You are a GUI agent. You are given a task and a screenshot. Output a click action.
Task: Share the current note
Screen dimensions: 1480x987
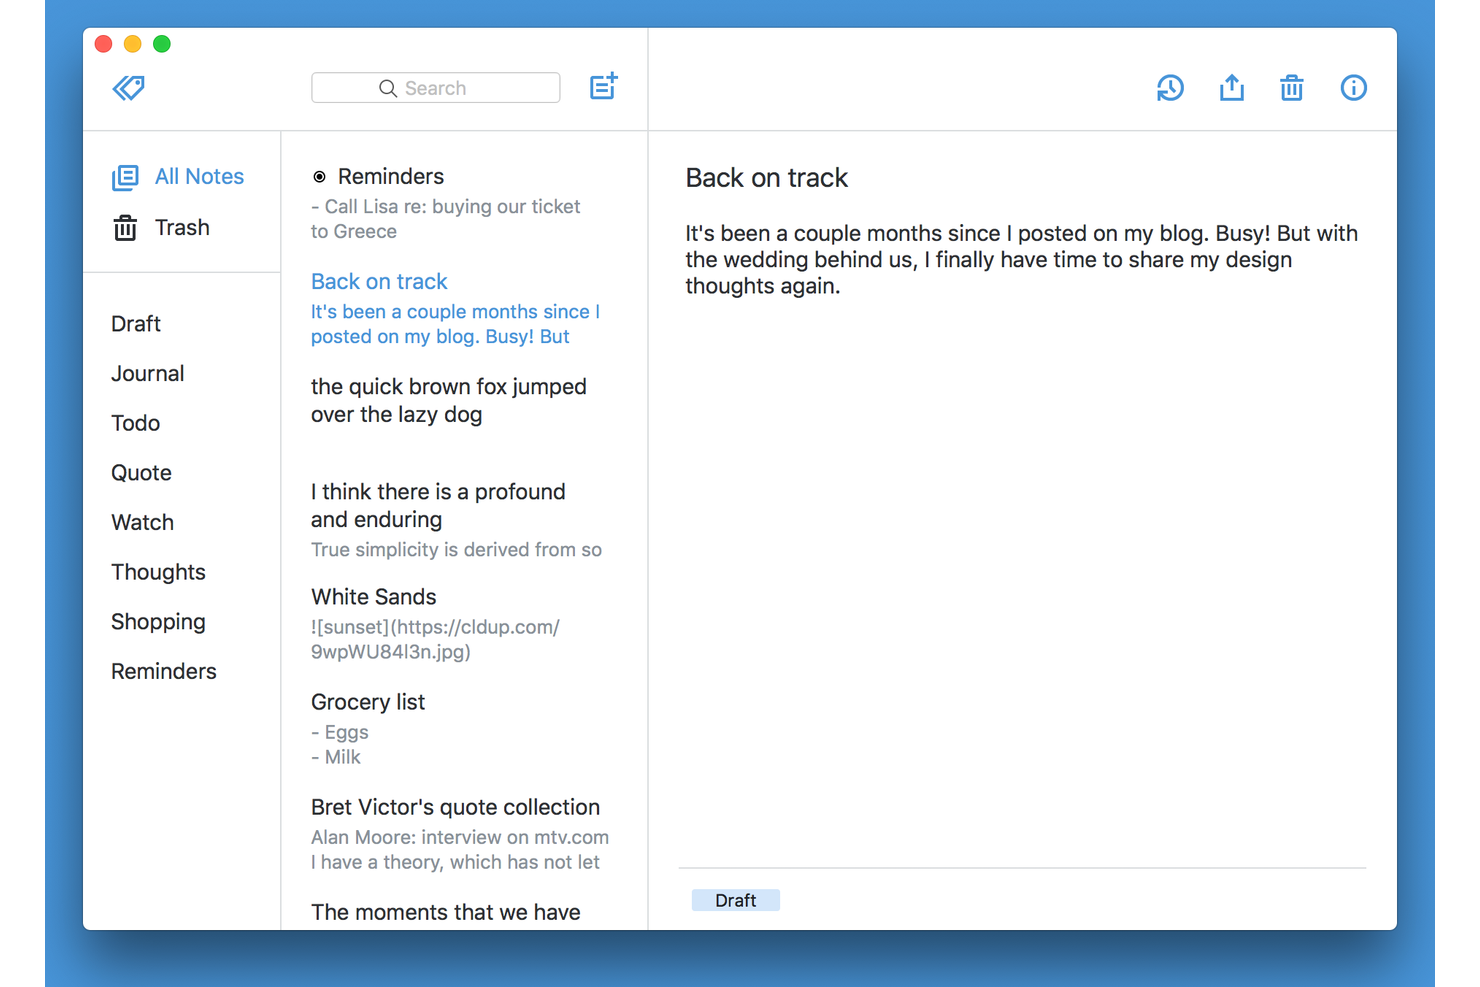pyautogui.click(x=1231, y=88)
